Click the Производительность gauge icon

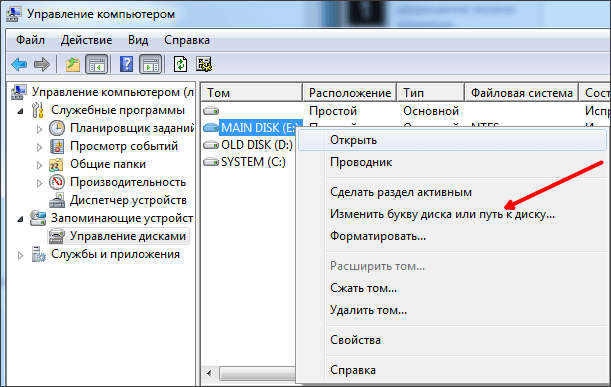[57, 182]
